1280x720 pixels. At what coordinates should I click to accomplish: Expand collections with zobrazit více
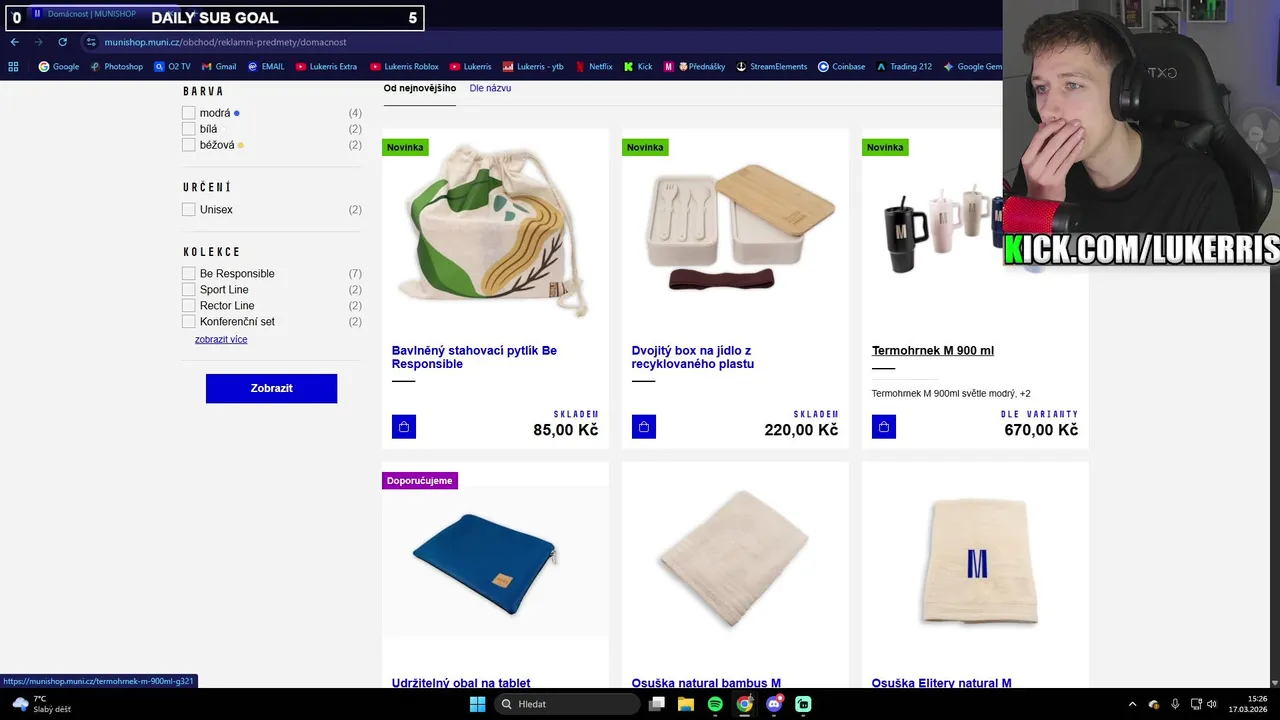221,340
